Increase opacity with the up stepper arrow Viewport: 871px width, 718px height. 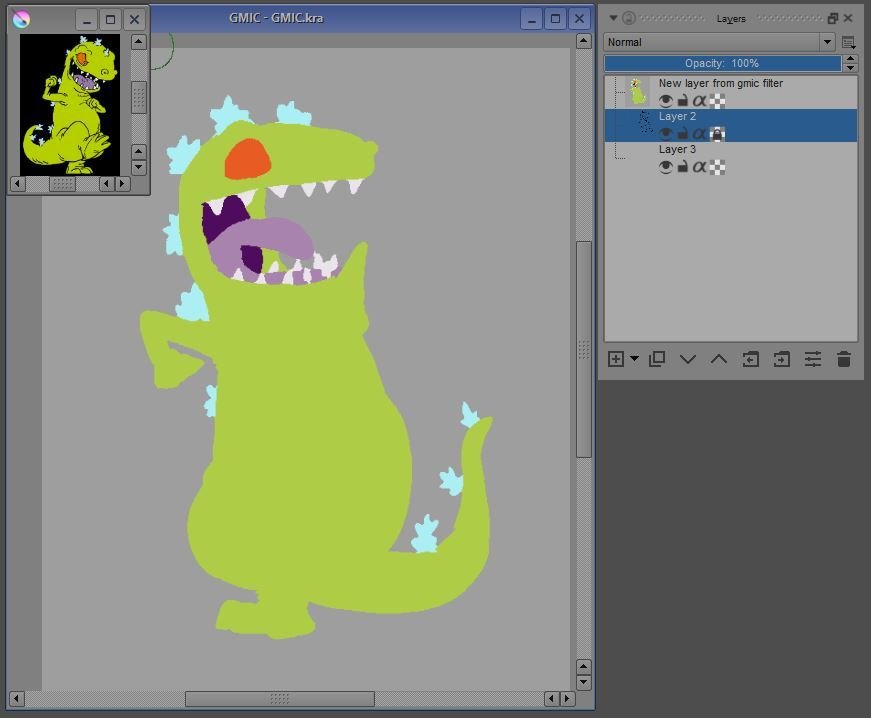coord(850,59)
